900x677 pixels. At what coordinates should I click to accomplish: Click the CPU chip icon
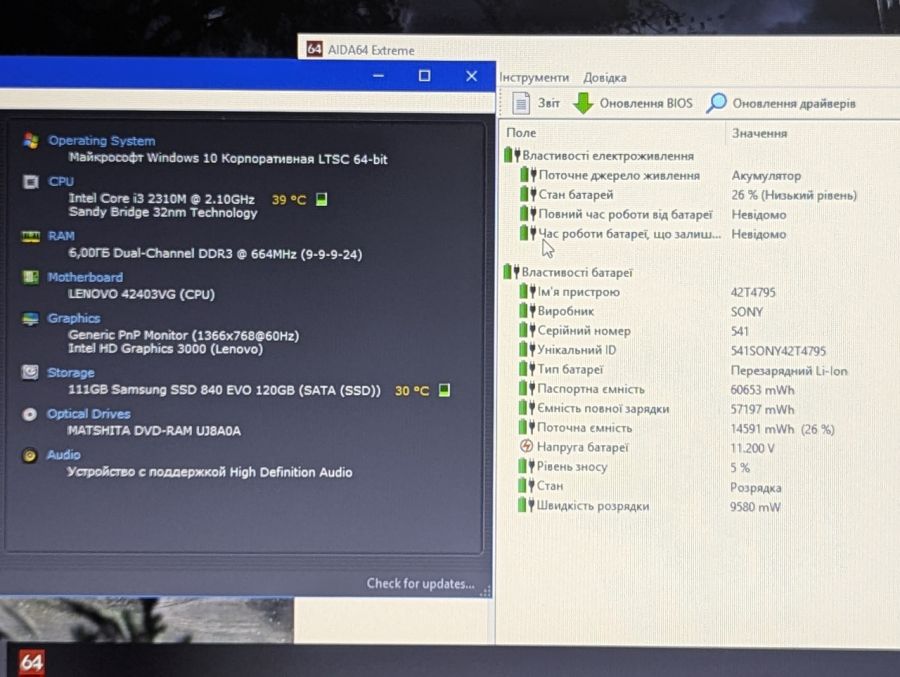point(30,182)
